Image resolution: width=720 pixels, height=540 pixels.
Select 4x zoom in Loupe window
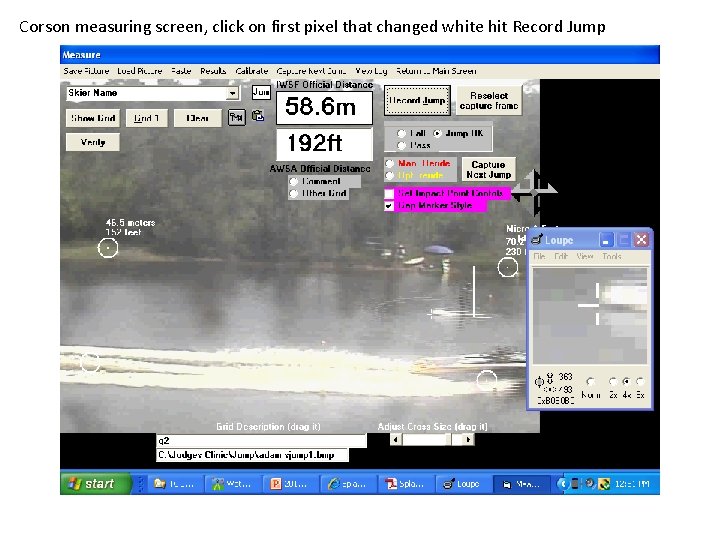[x=626, y=382]
